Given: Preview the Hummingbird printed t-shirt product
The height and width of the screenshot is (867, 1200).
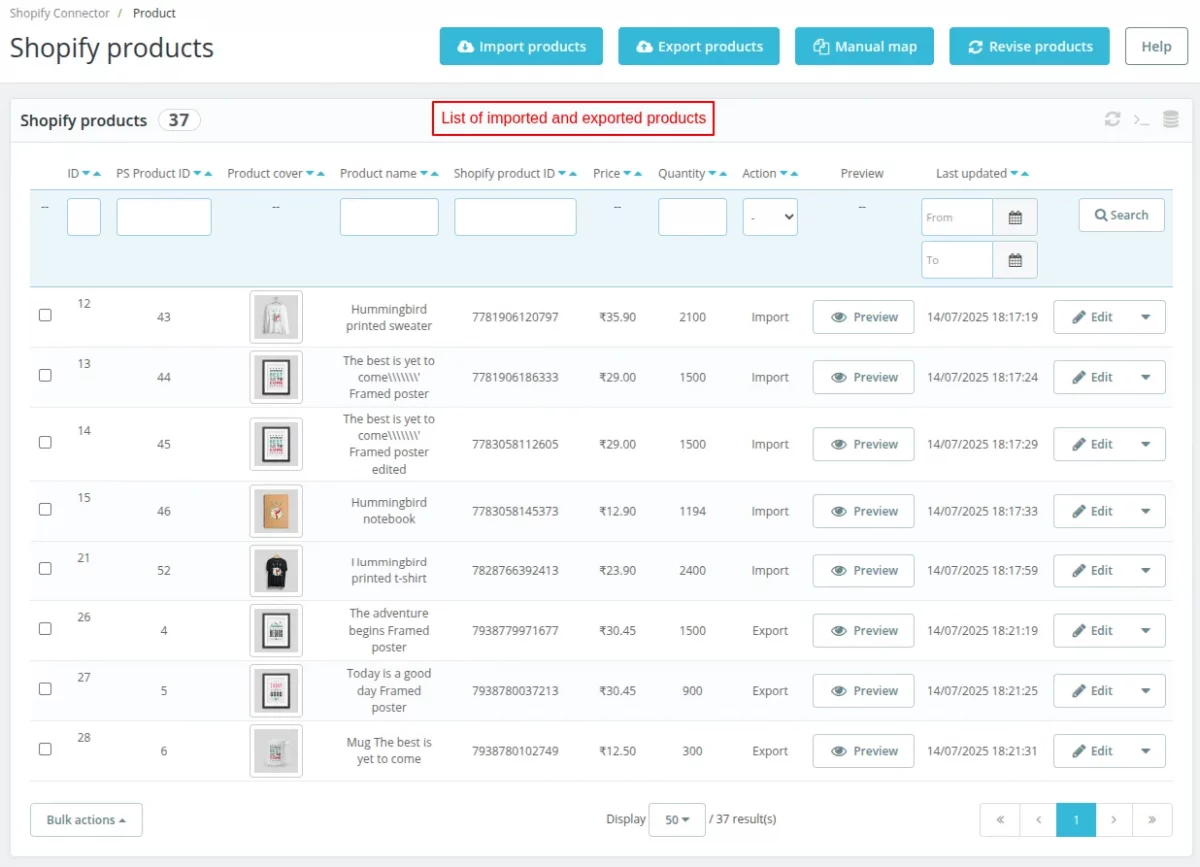Looking at the screenshot, I should pos(862,570).
